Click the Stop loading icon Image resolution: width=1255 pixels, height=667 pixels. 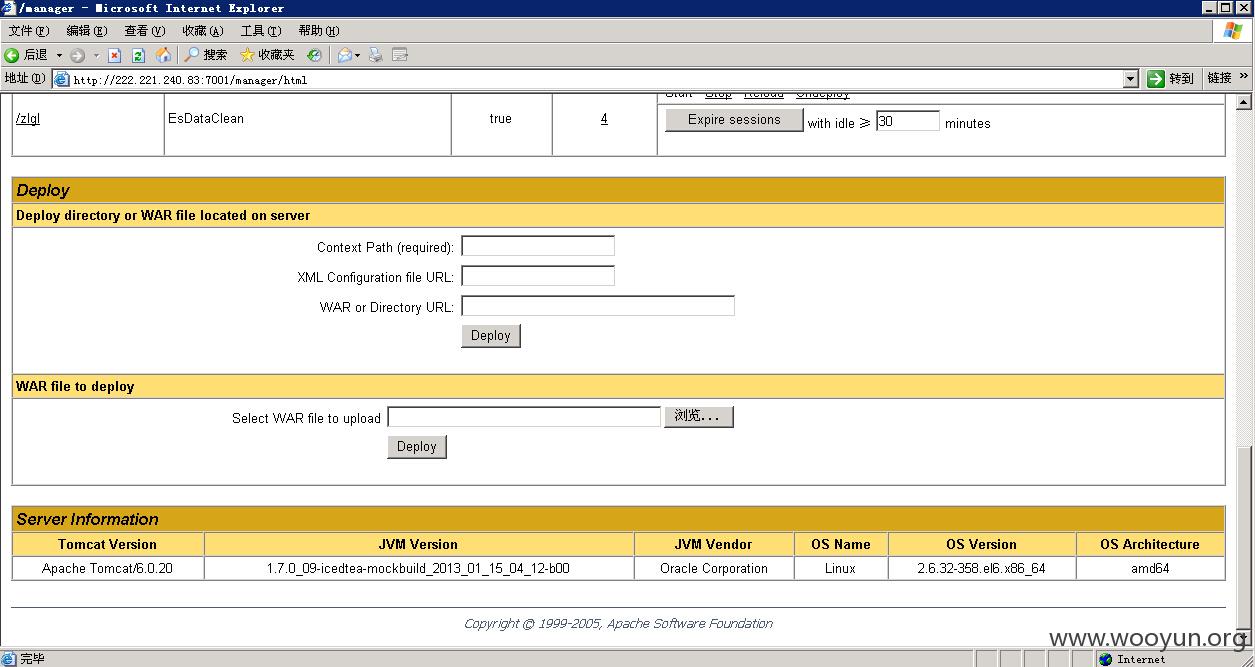pos(115,55)
